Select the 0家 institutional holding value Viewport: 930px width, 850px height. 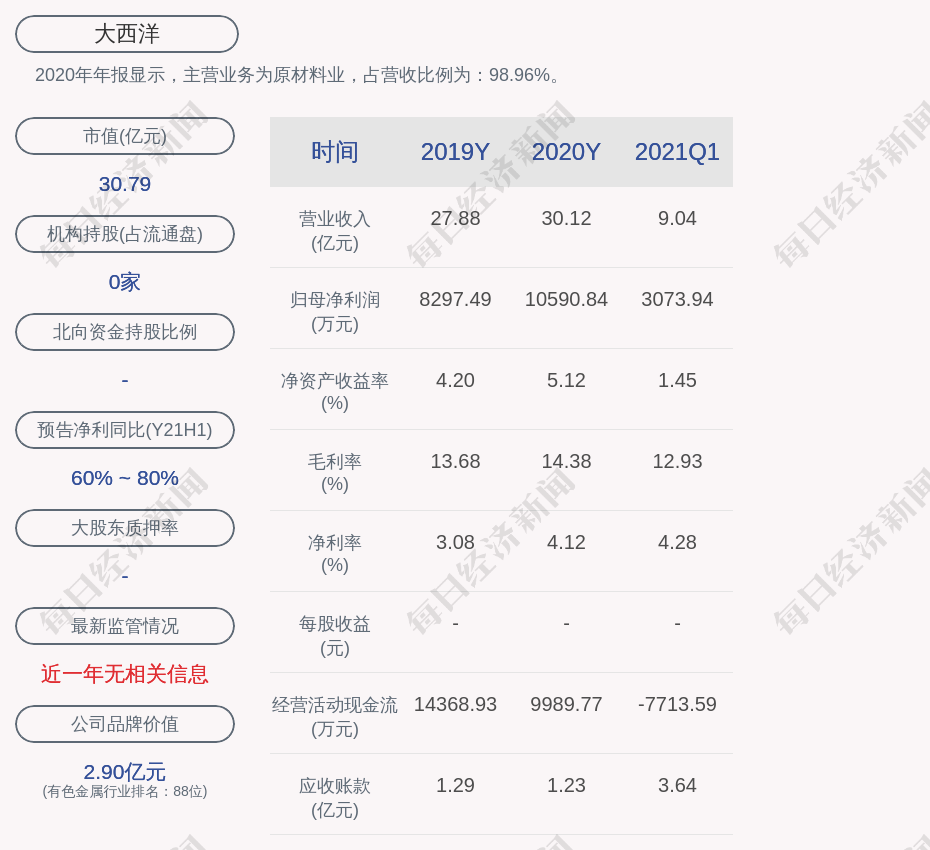pos(125,282)
